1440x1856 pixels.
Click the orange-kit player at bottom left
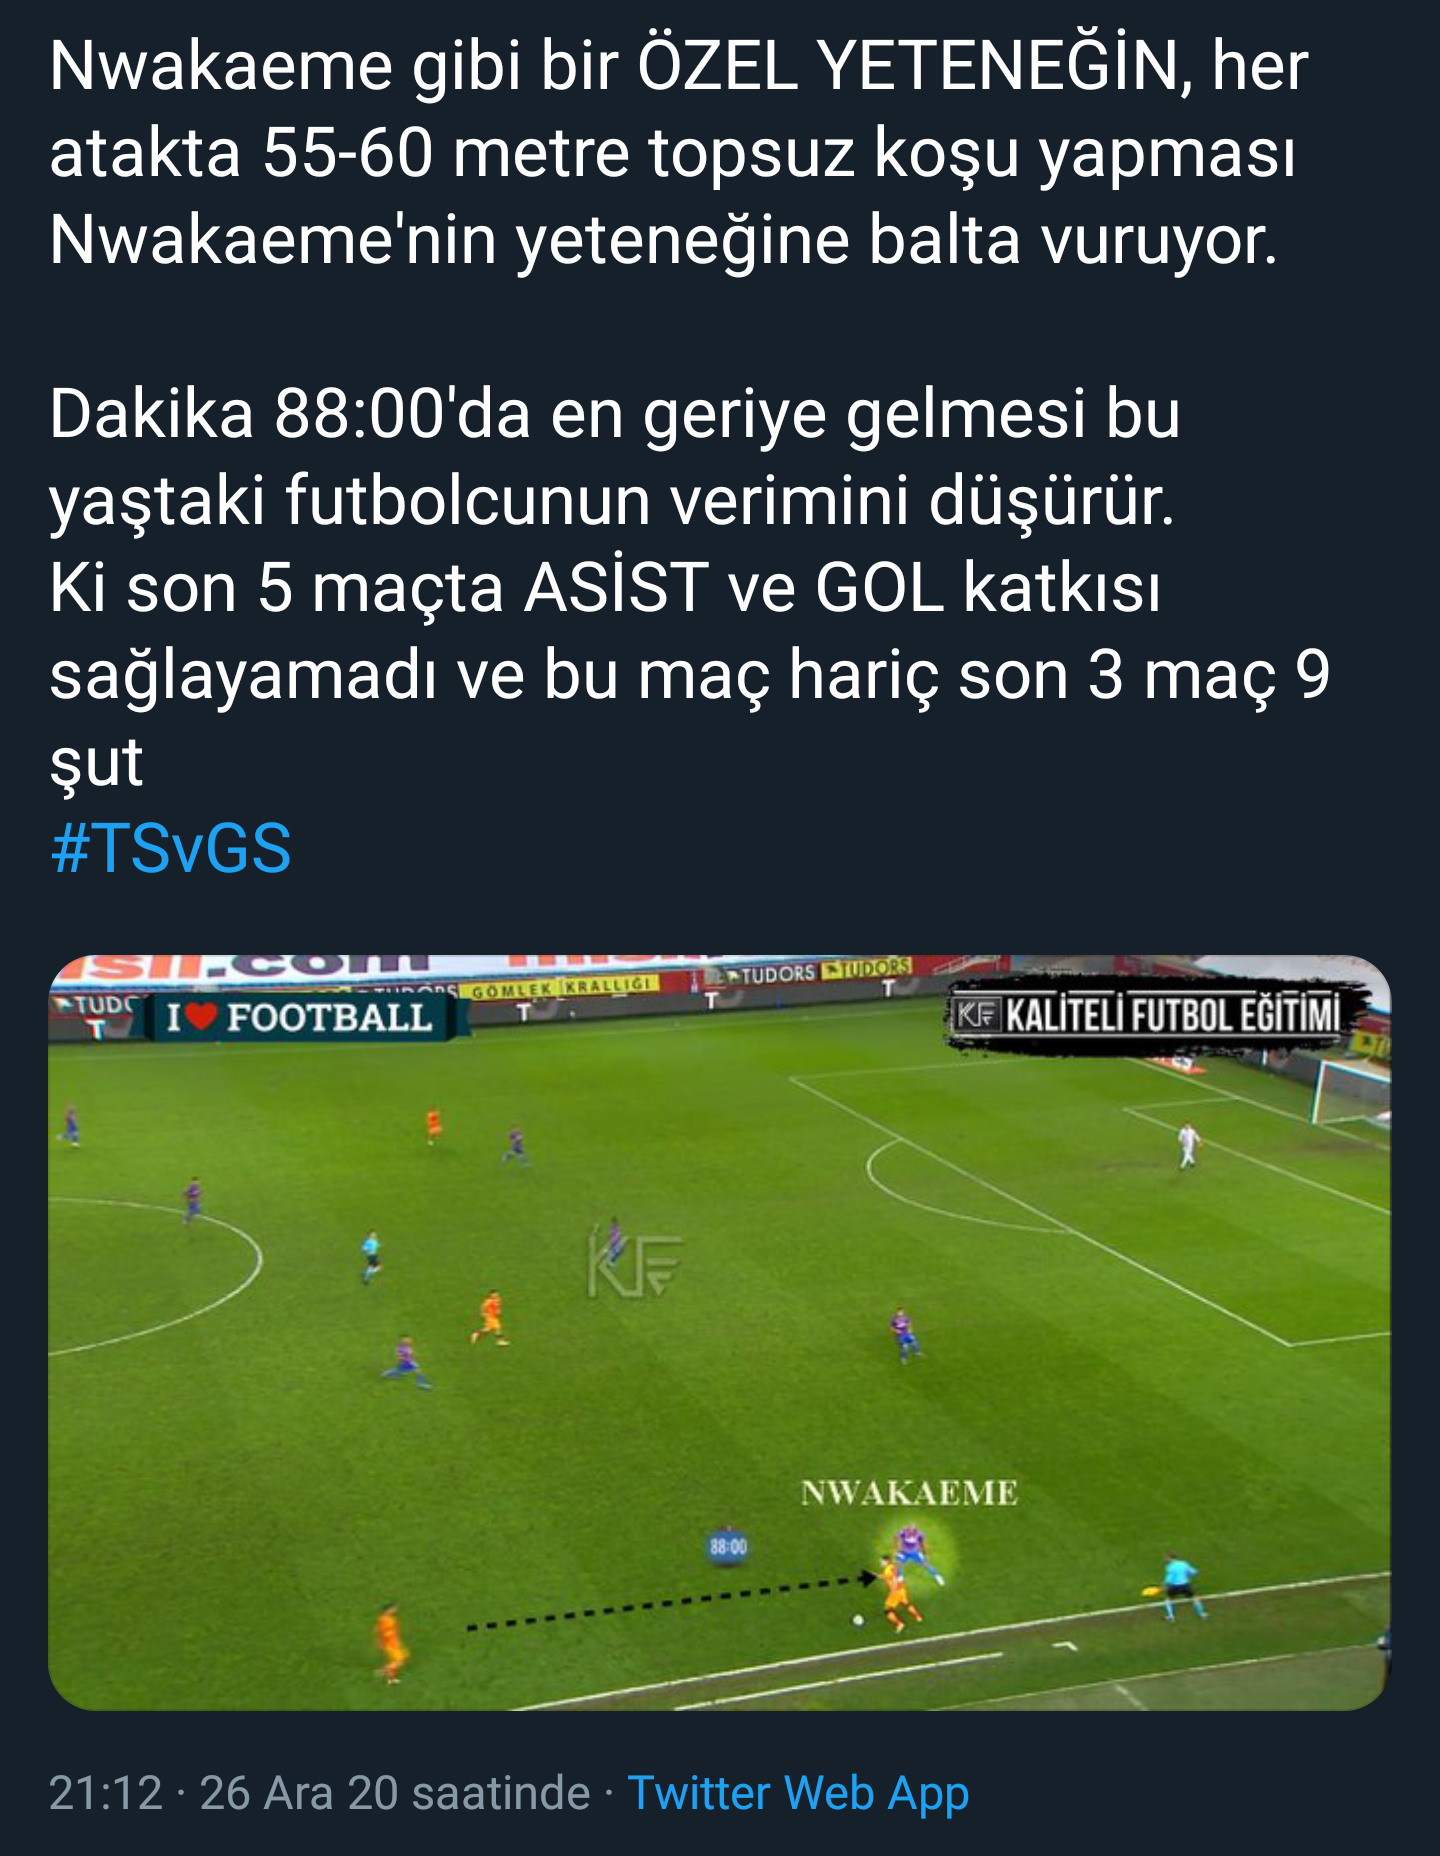[390, 1640]
